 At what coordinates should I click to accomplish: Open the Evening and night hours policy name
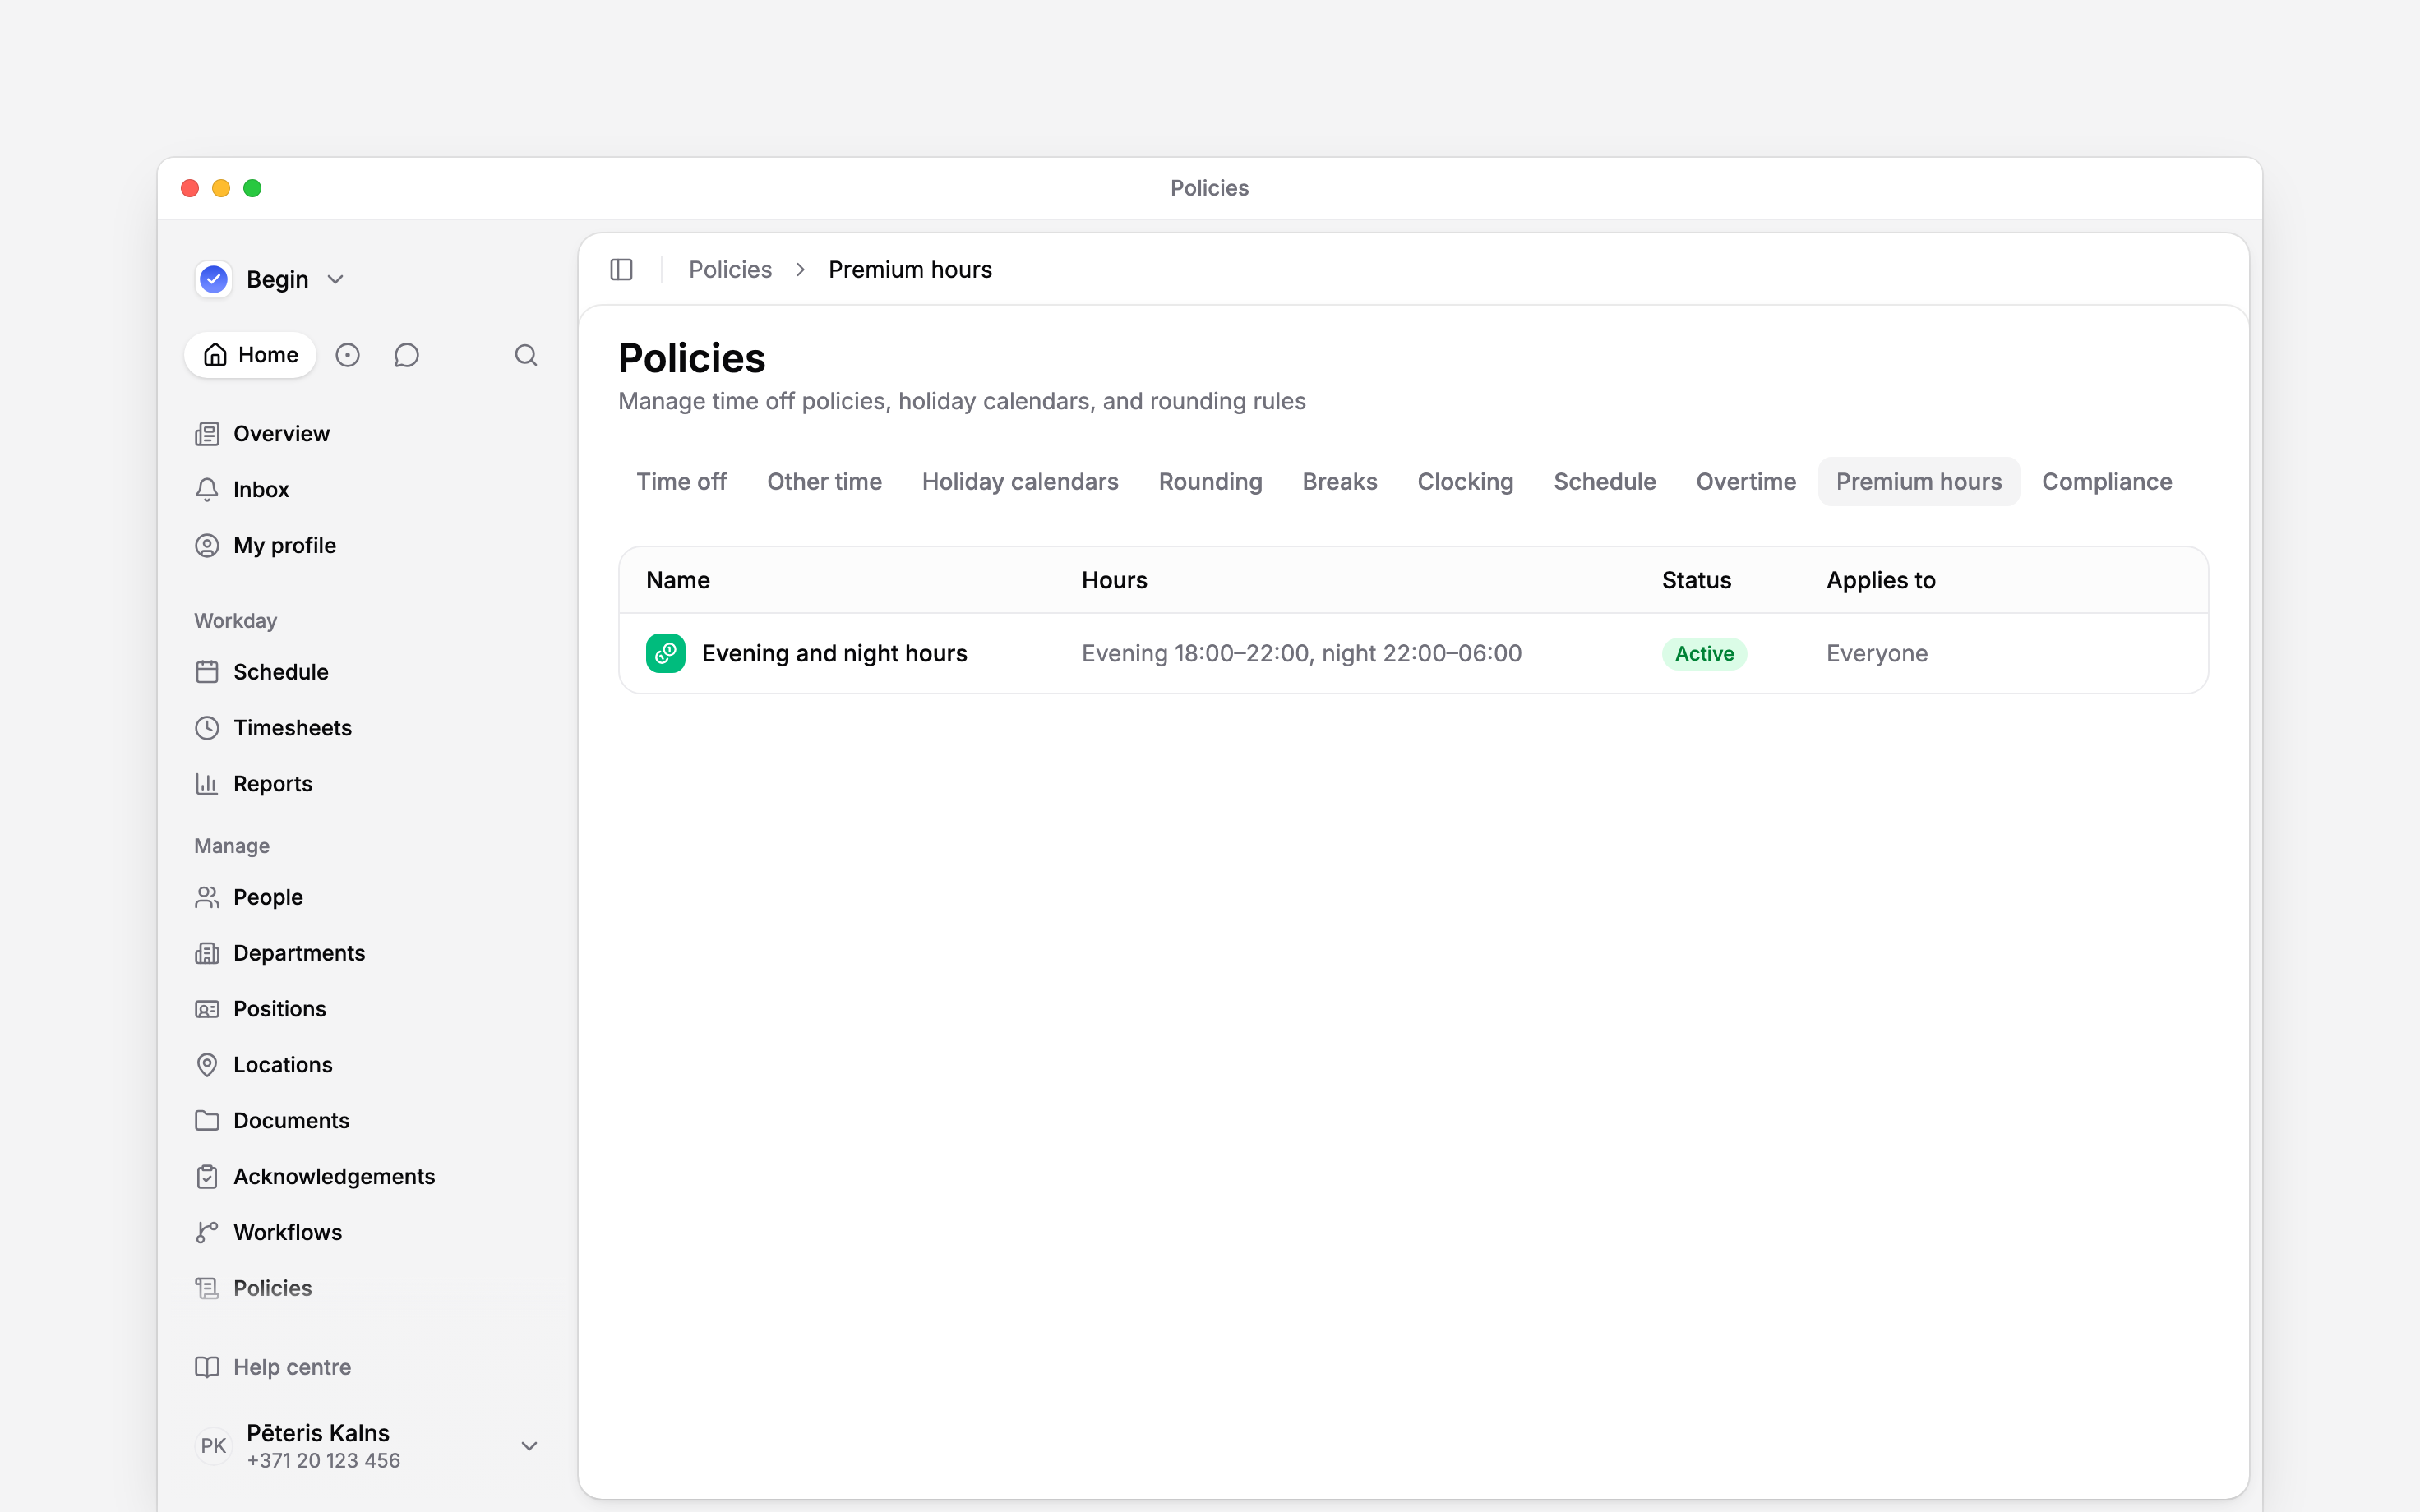point(834,653)
